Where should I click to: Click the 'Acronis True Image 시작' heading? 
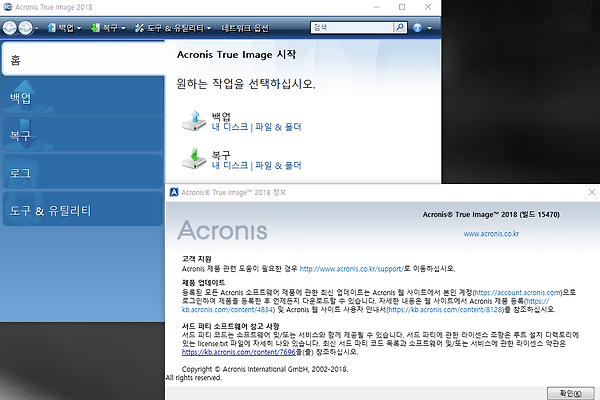pyautogui.click(x=236, y=54)
